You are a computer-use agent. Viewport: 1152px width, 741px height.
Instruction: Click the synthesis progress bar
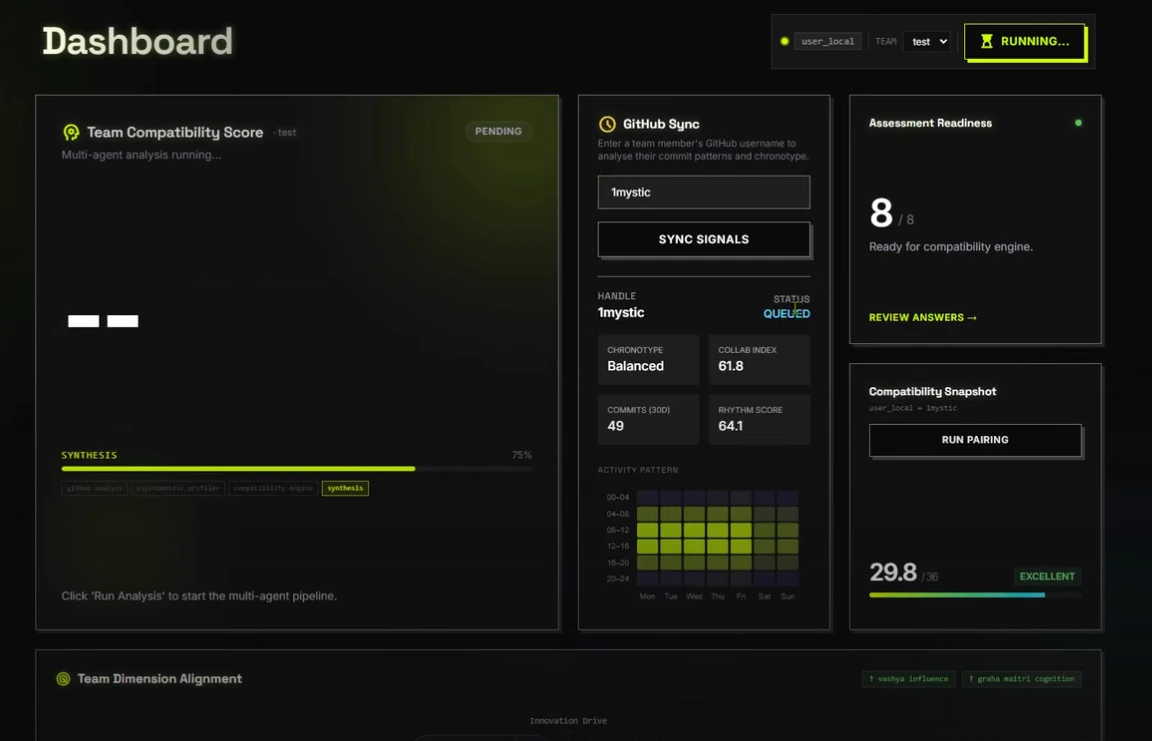pos(297,469)
